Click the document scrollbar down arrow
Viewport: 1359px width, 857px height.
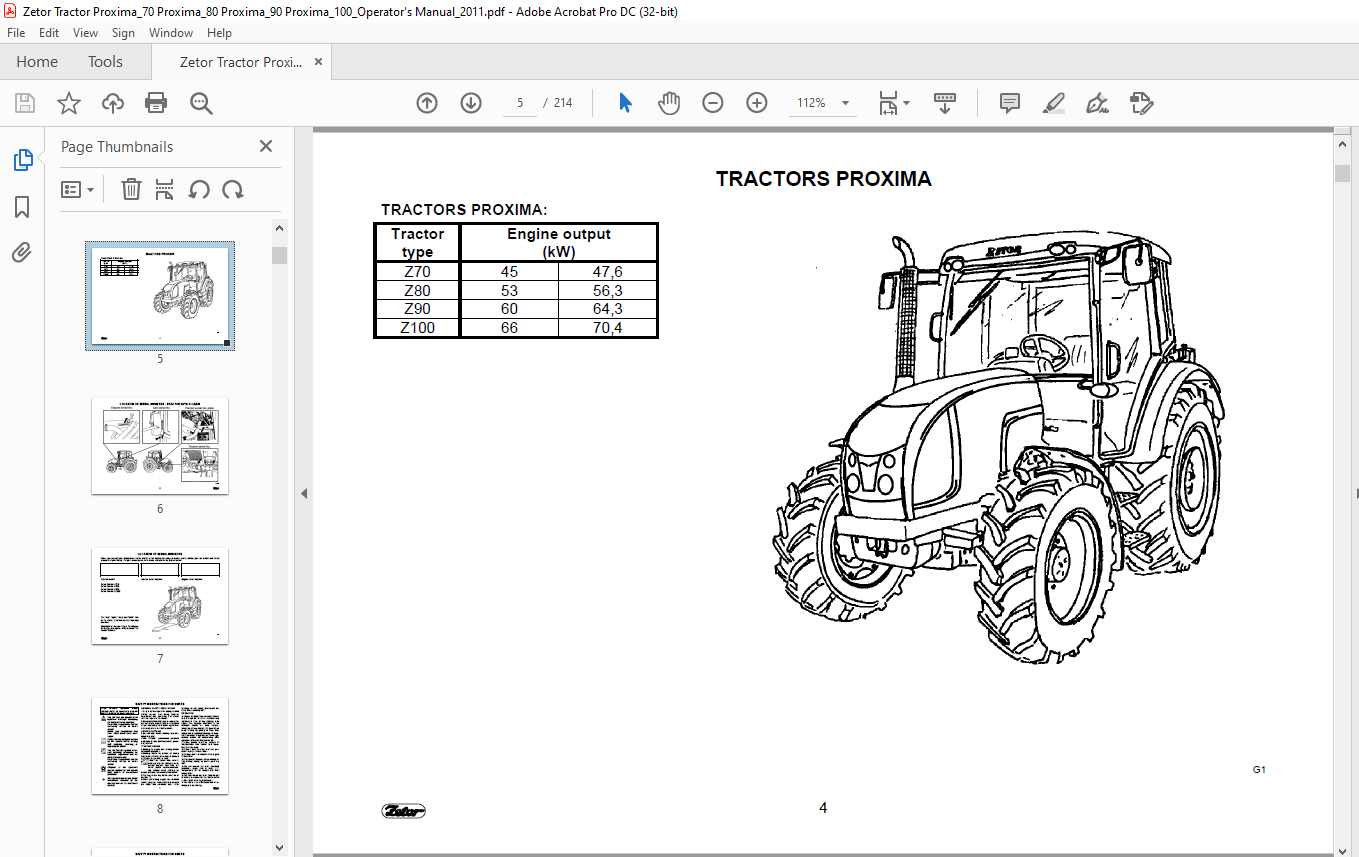(1343, 849)
